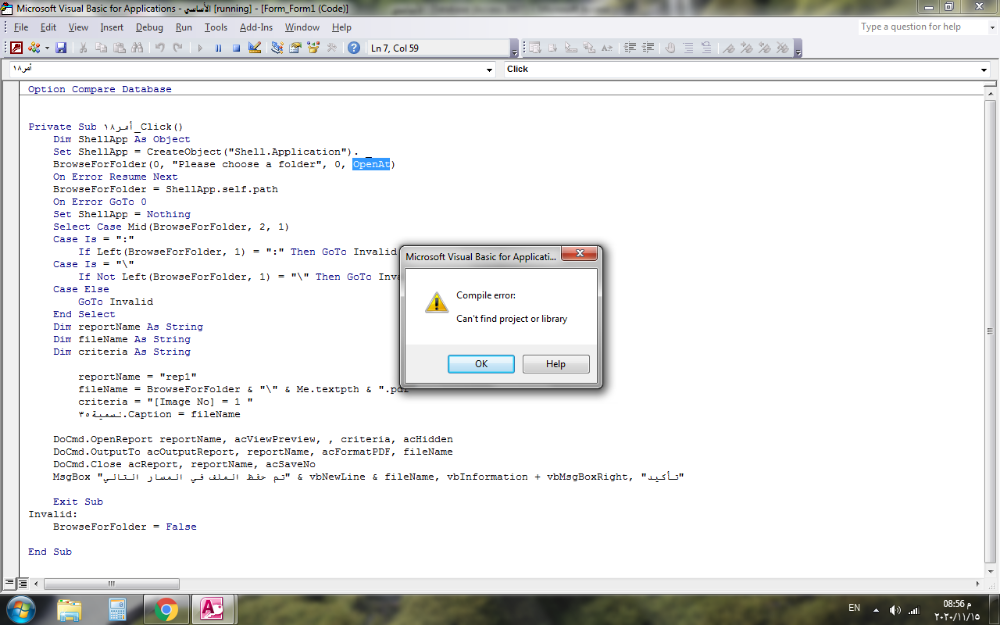Click the Break pause icon
The image size is (1000, 625).
click(x=218, y=48)
